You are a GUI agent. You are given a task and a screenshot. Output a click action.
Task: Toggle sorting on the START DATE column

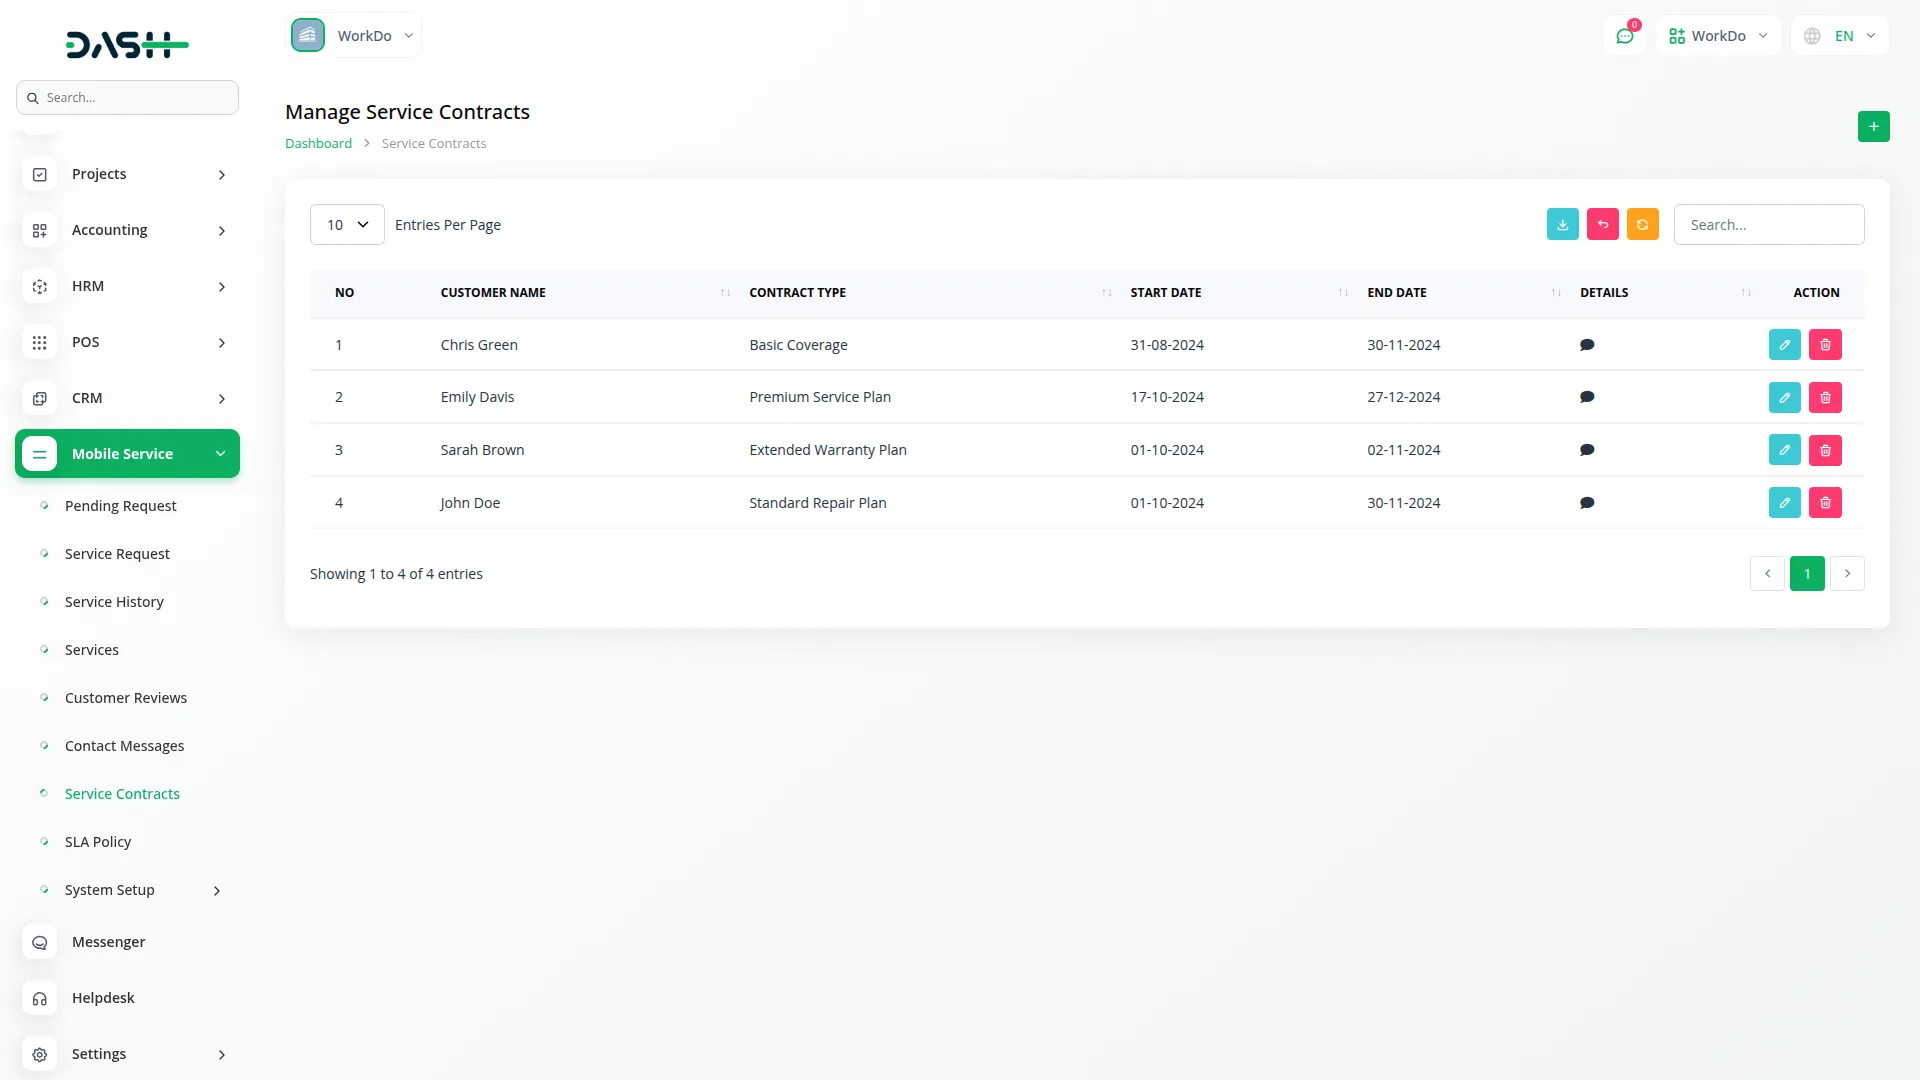click(x=1341, y=293)
